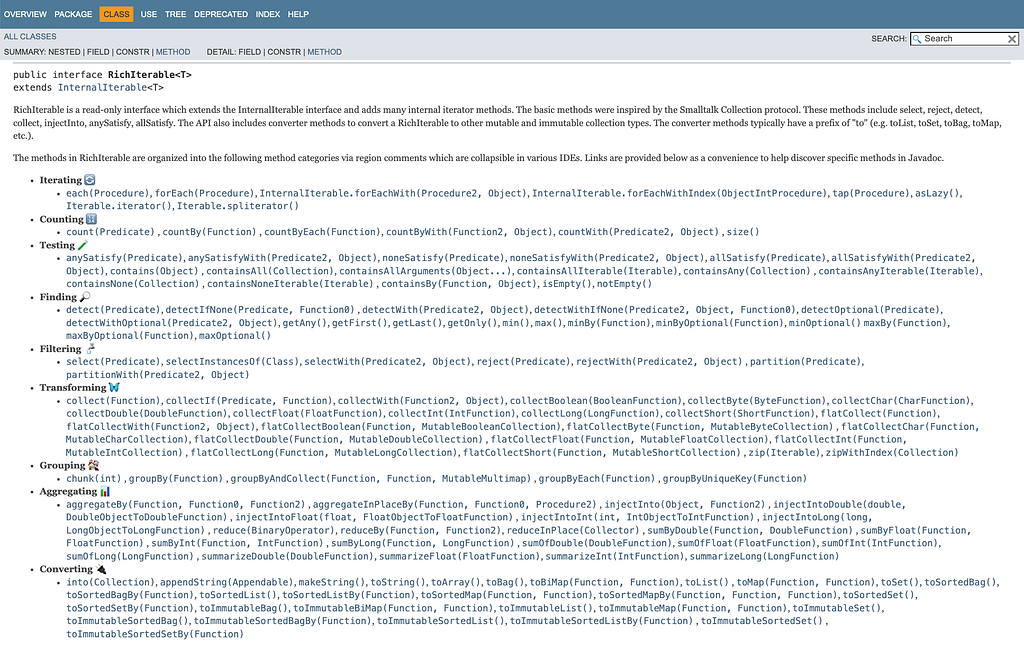Screen dimensions: 1024x647
Task: Open the zip(Iterable) method link
Action: pos(783,453)
